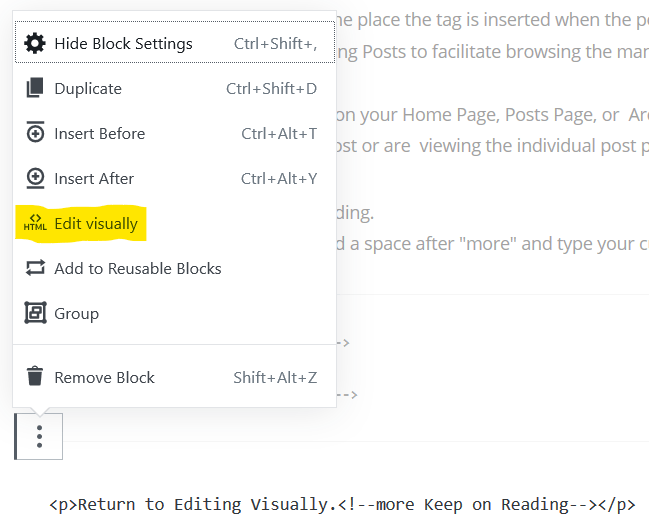Toggle the three-dot block options button
This screenshot has width=649, height=526.
click(39, 437)
